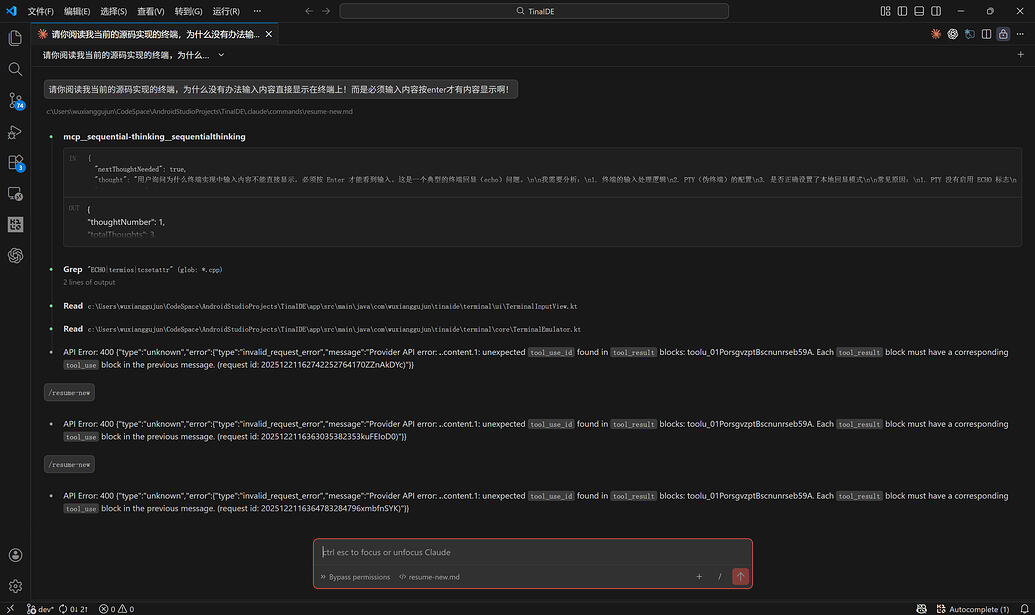Open slash commands menu in input box
The width and height of the screenshot is (1035, 615).
pos(719,577)
